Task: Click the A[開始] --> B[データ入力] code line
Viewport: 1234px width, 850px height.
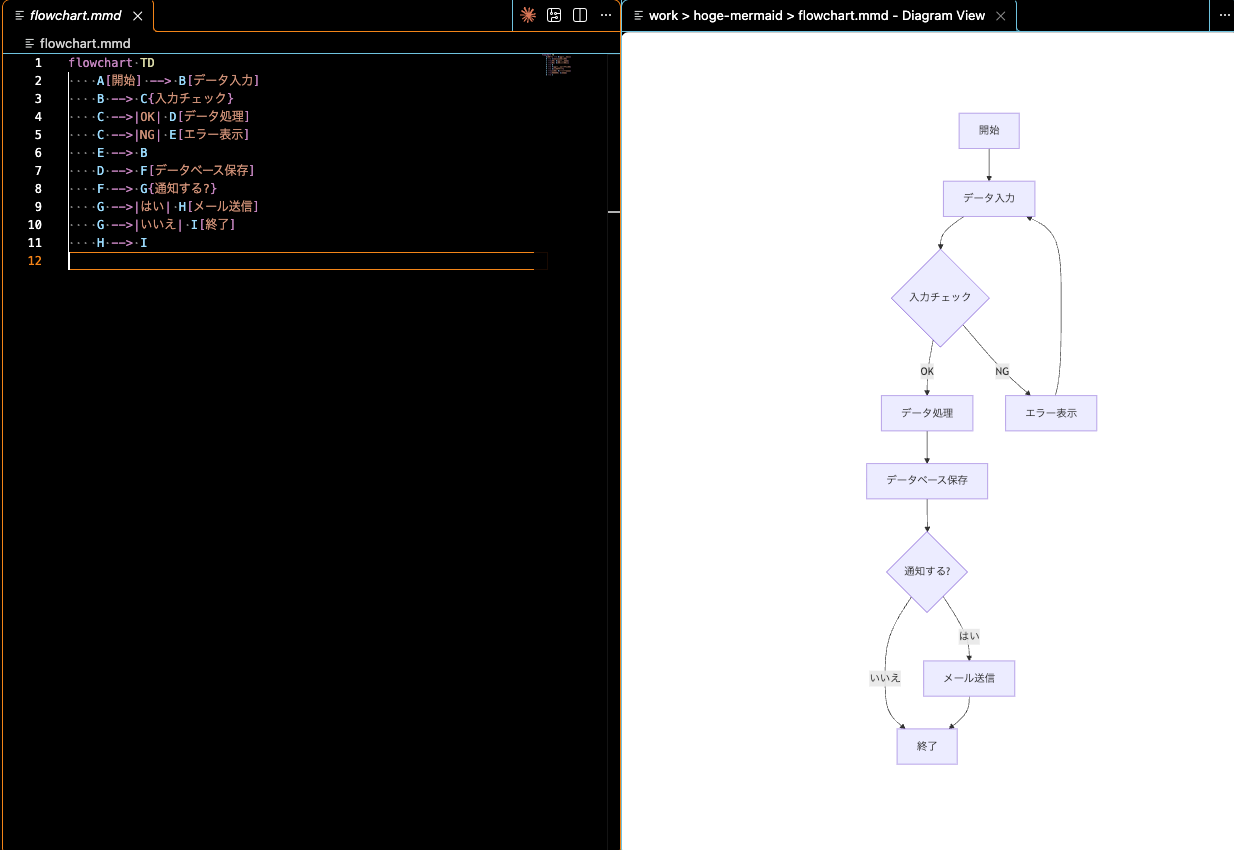Action: (178, 80)
